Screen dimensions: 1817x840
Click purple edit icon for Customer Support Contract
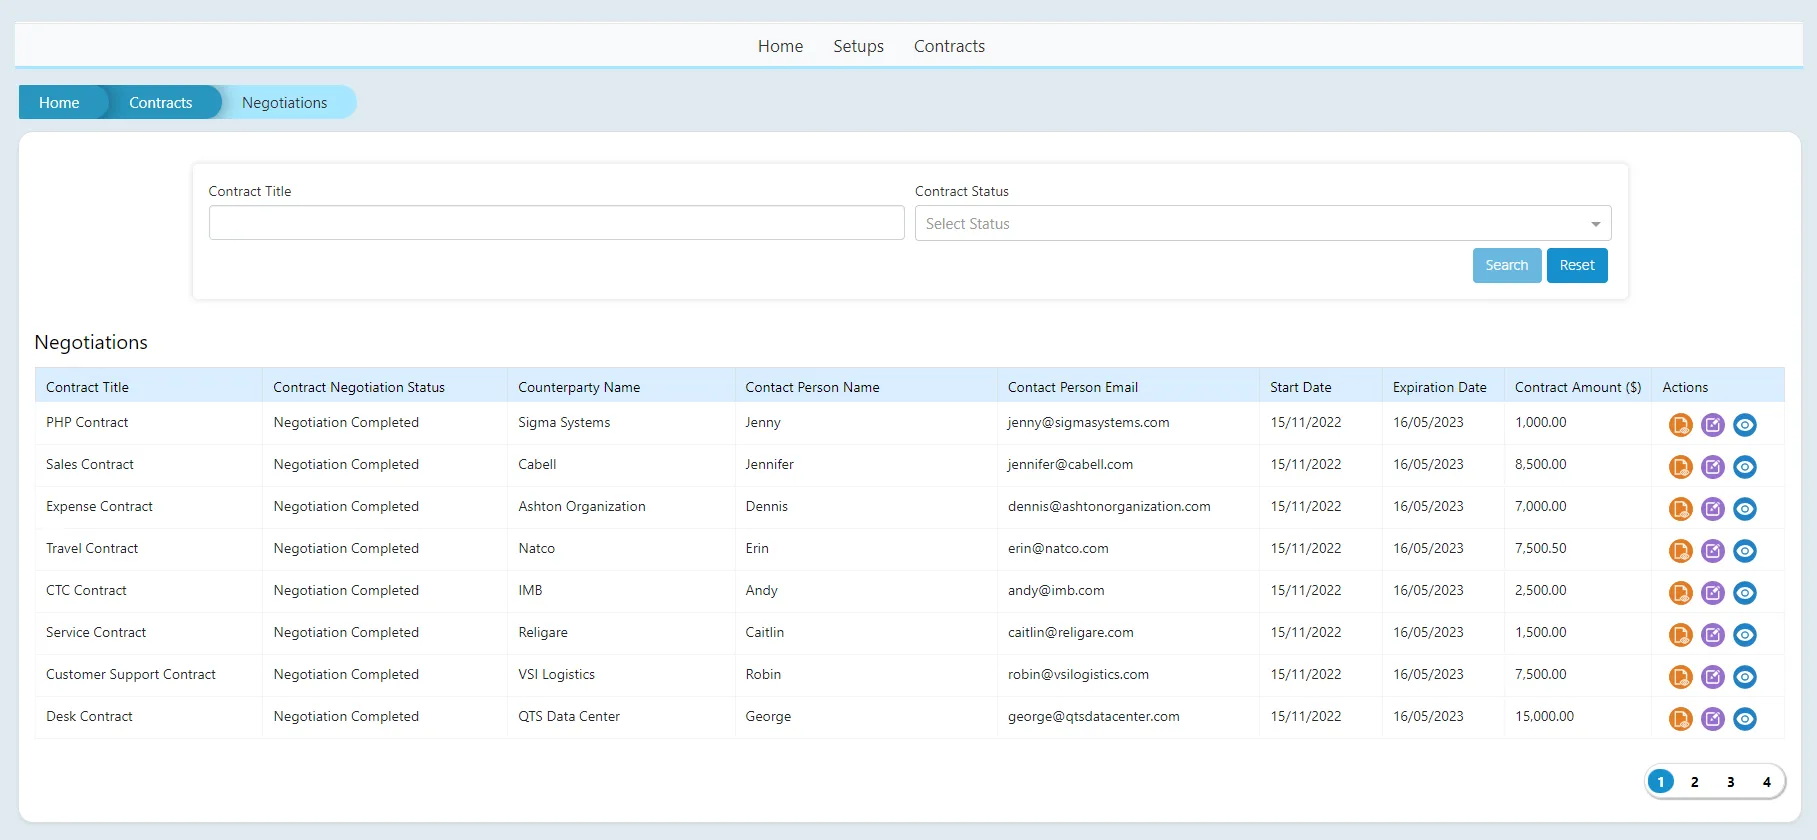click(x=1712, y=677)
